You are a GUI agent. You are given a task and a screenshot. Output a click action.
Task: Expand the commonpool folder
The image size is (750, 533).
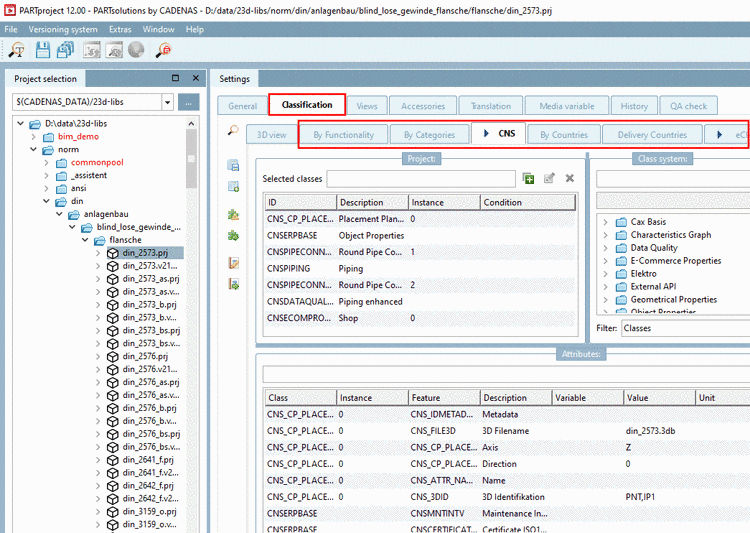click(x=46, y=162)
